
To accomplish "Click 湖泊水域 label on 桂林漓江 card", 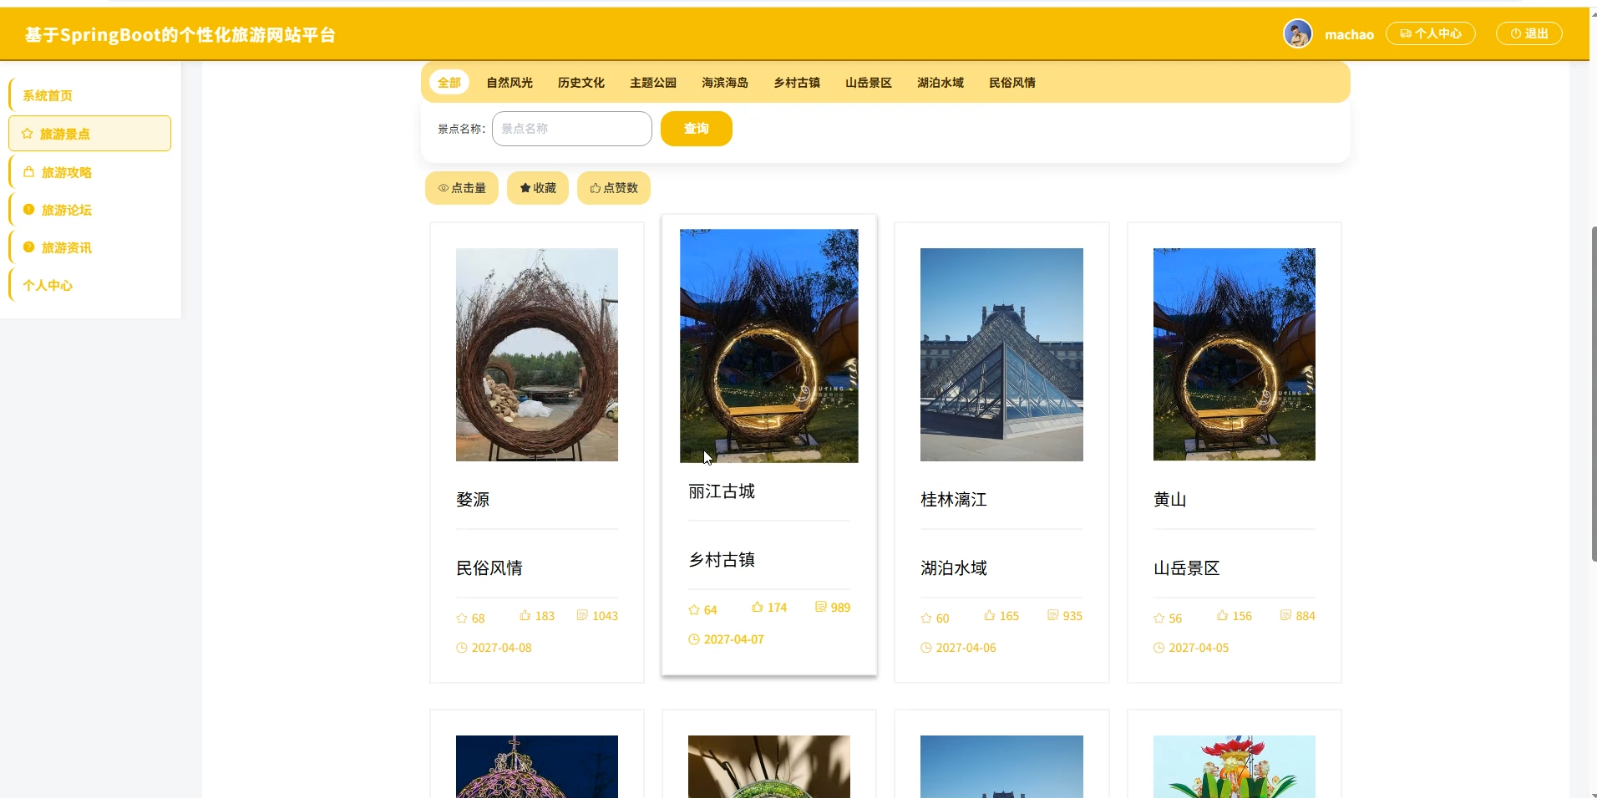I will pos(954,568).
